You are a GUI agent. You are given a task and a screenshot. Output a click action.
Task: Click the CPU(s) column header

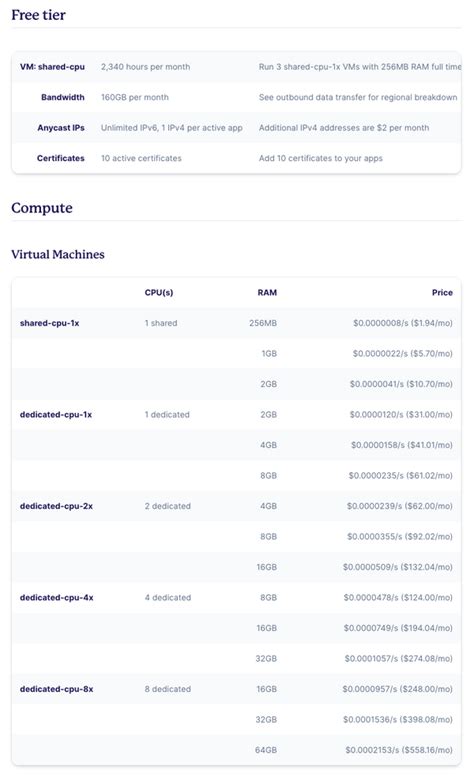159,292
